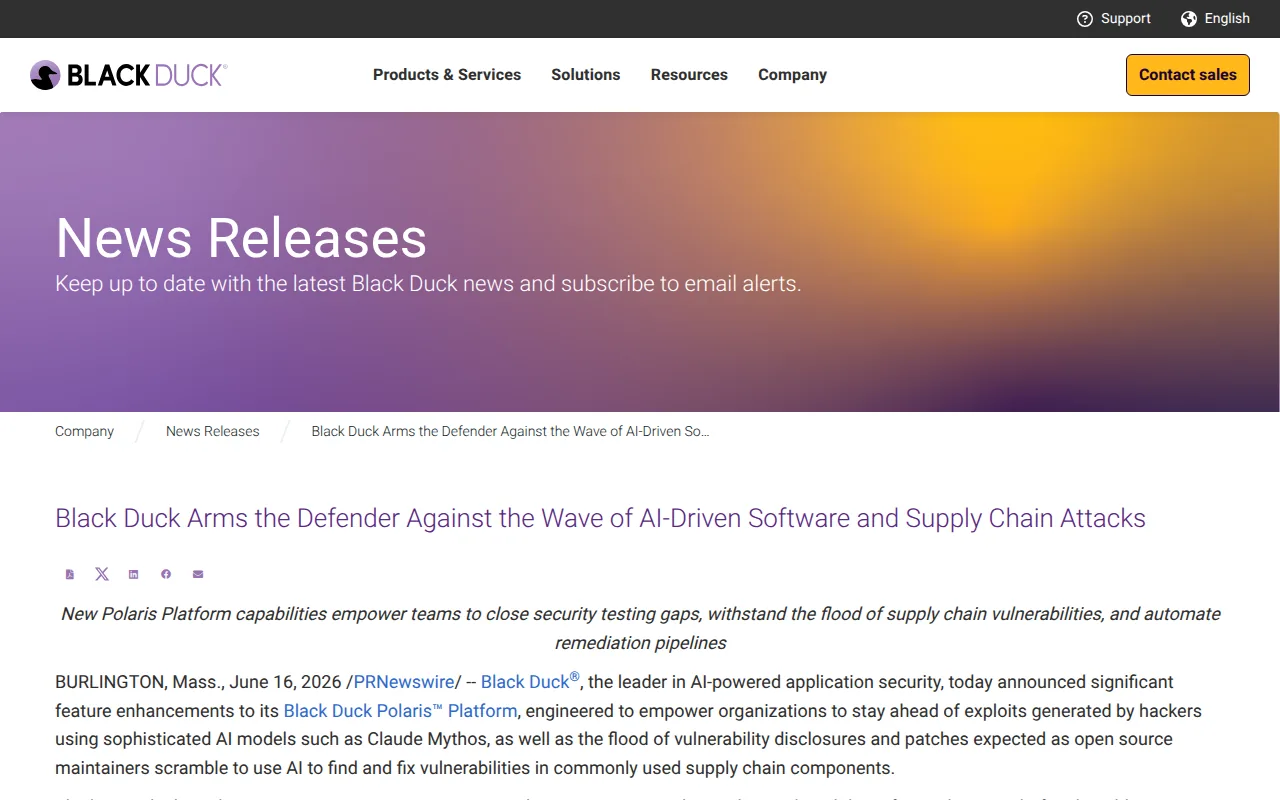
Task: Click the truncated article title breadcrumb
Action: [x=510, y=431]
